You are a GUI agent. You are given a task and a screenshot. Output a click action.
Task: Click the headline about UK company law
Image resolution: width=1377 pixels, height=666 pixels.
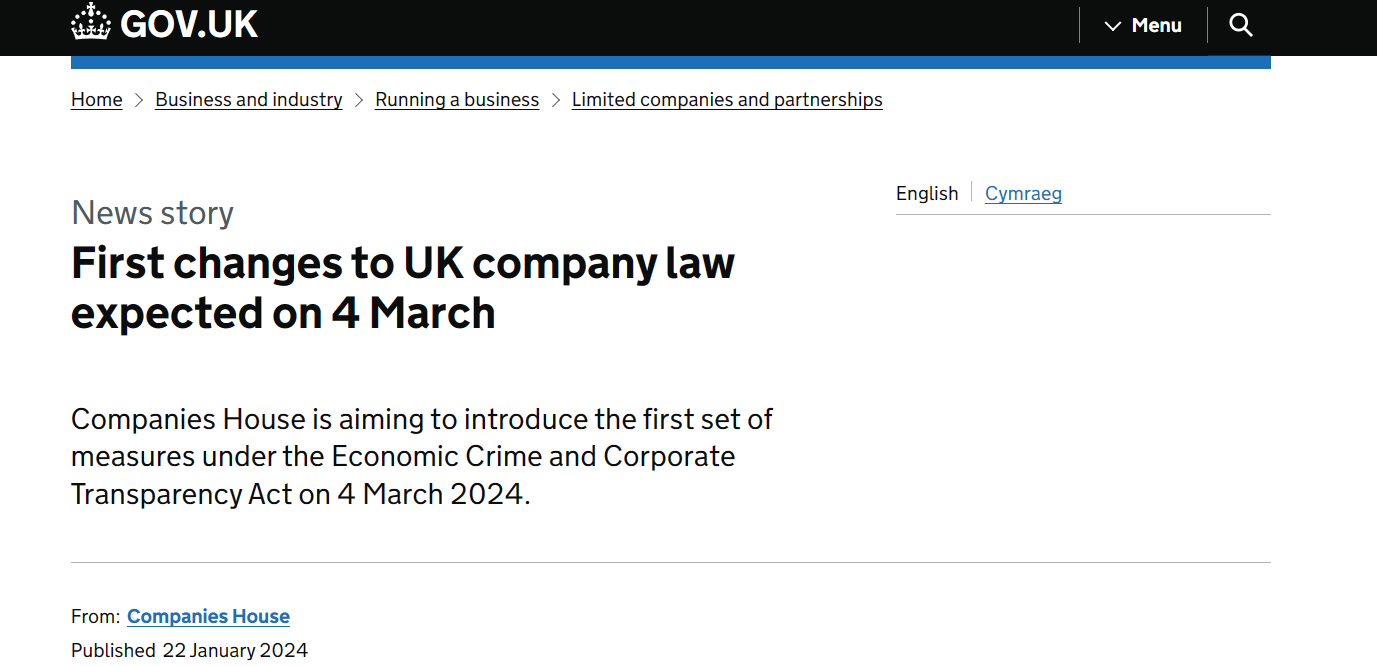403,288
